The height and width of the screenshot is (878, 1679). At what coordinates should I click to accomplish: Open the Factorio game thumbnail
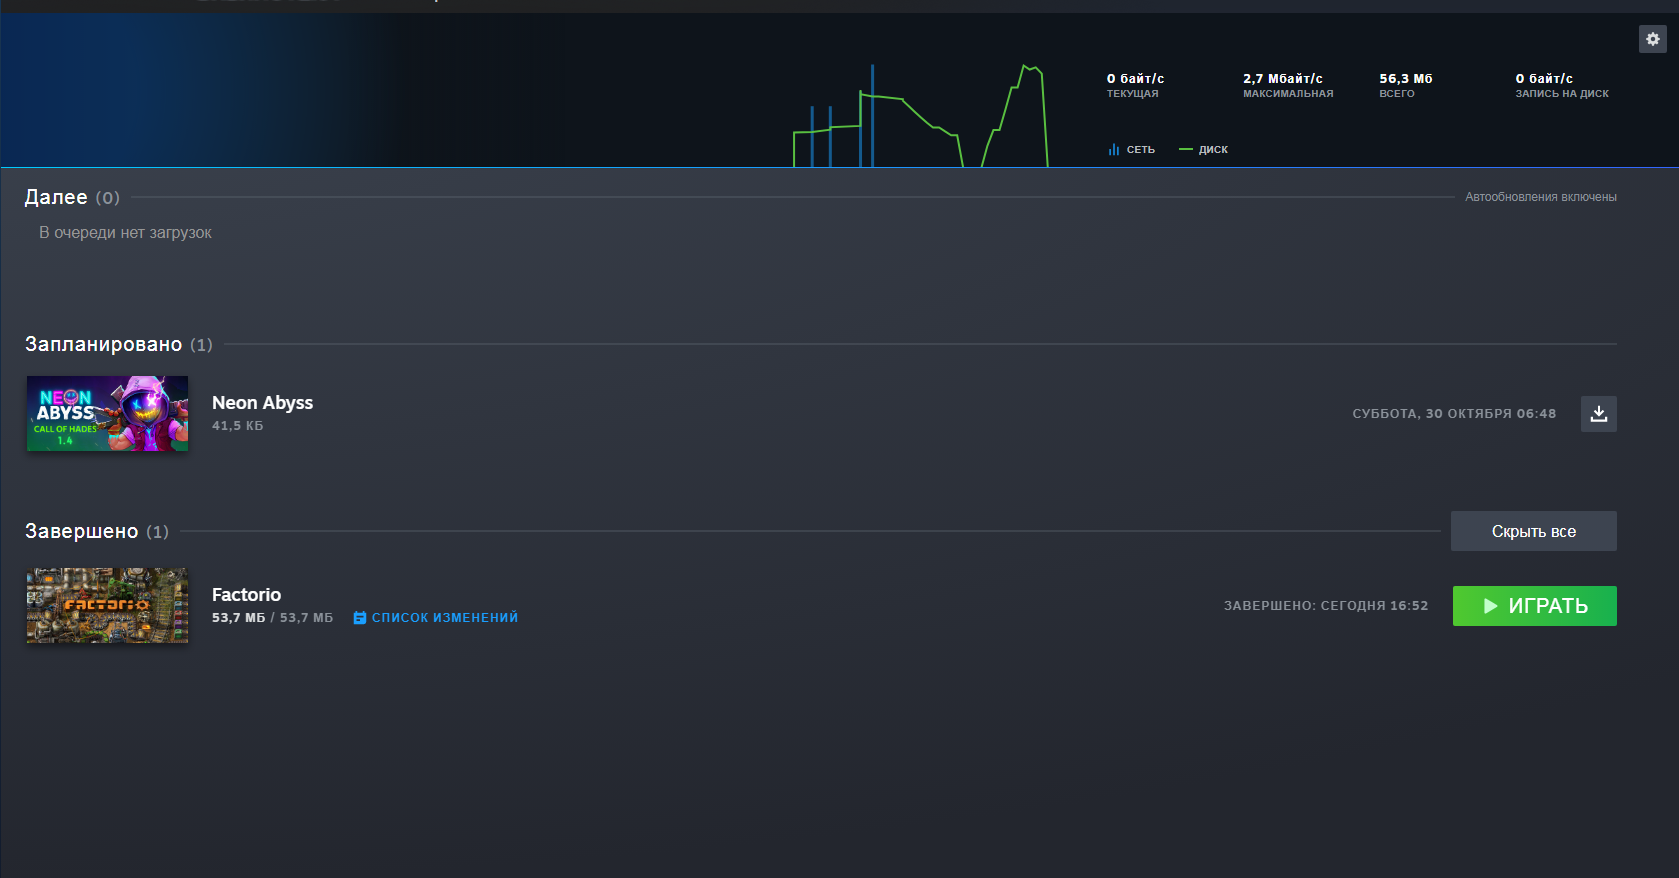(107, 606)
